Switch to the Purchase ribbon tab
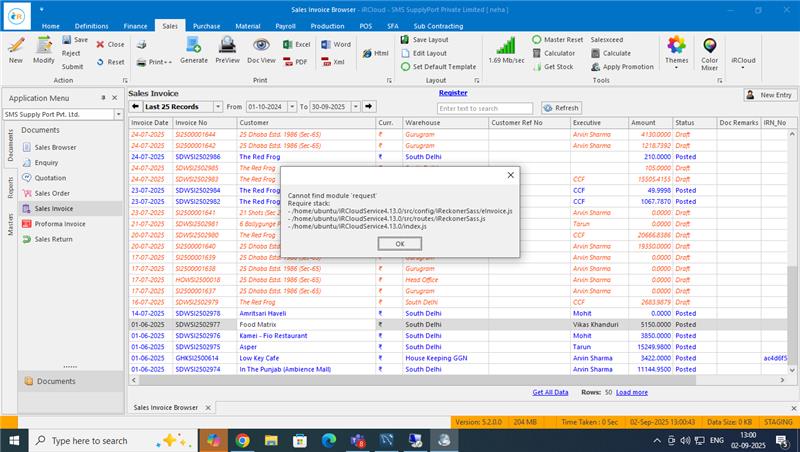Screen dimensions: 800x452 pos(206,25)
